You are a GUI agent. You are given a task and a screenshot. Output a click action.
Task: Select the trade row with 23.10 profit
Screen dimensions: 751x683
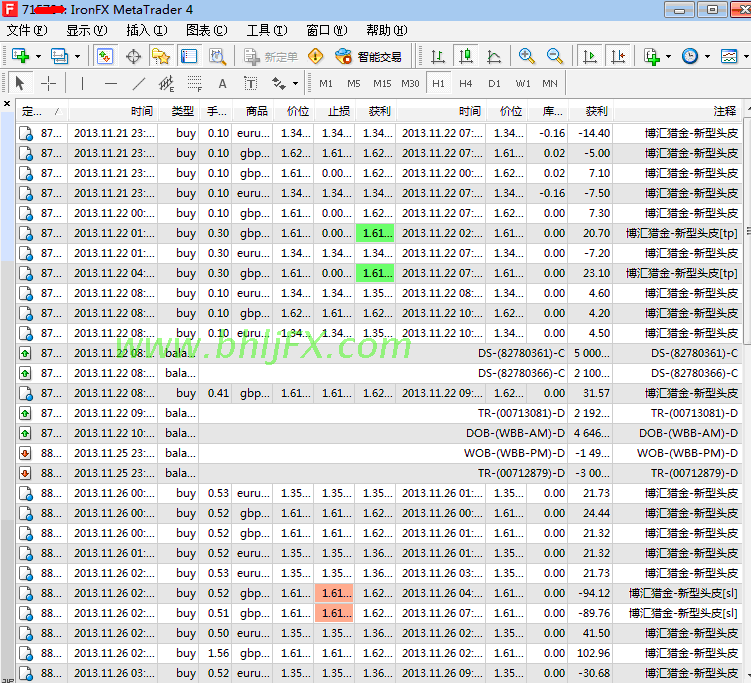click(379, 273)
